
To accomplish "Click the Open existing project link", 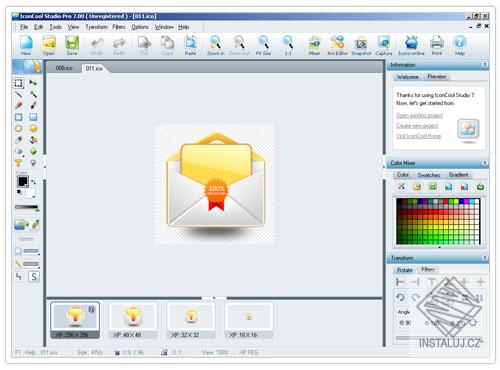I will (x=419, y=115).
